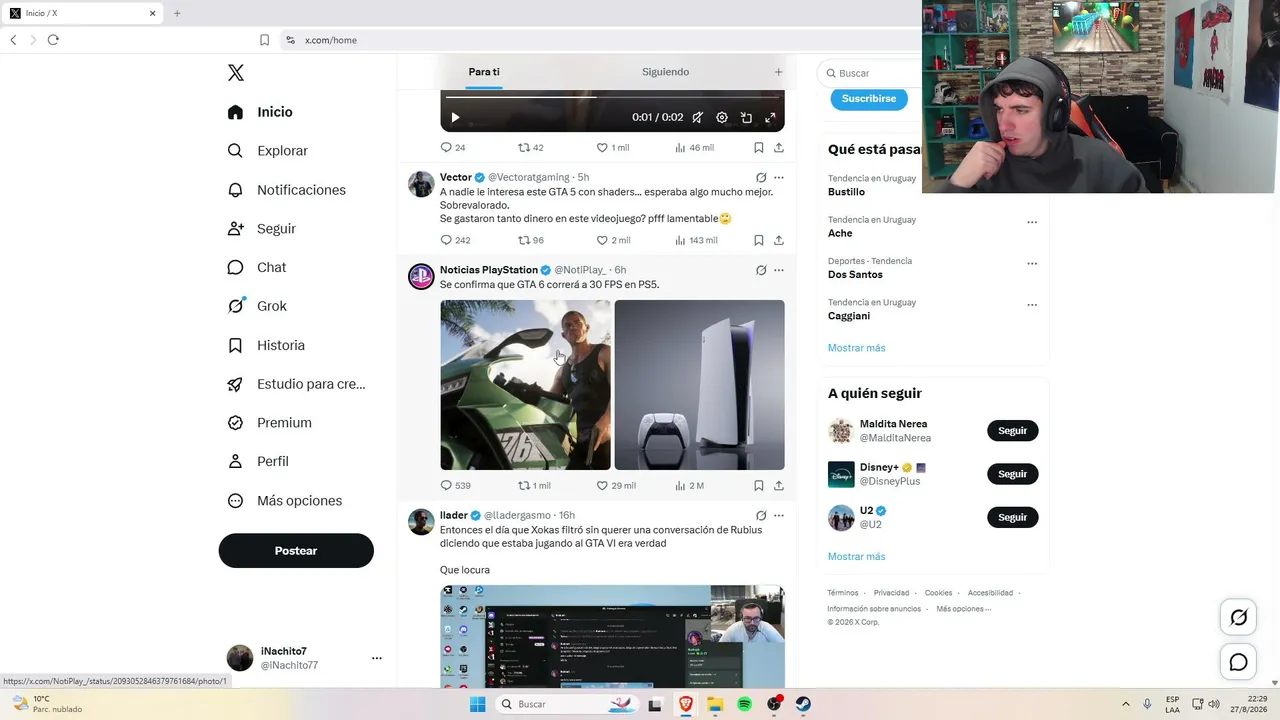The width and height of the screenshot is (1280, 720).
Task: Open Seguir in the sidebar menu
Action: click(262, 229)
